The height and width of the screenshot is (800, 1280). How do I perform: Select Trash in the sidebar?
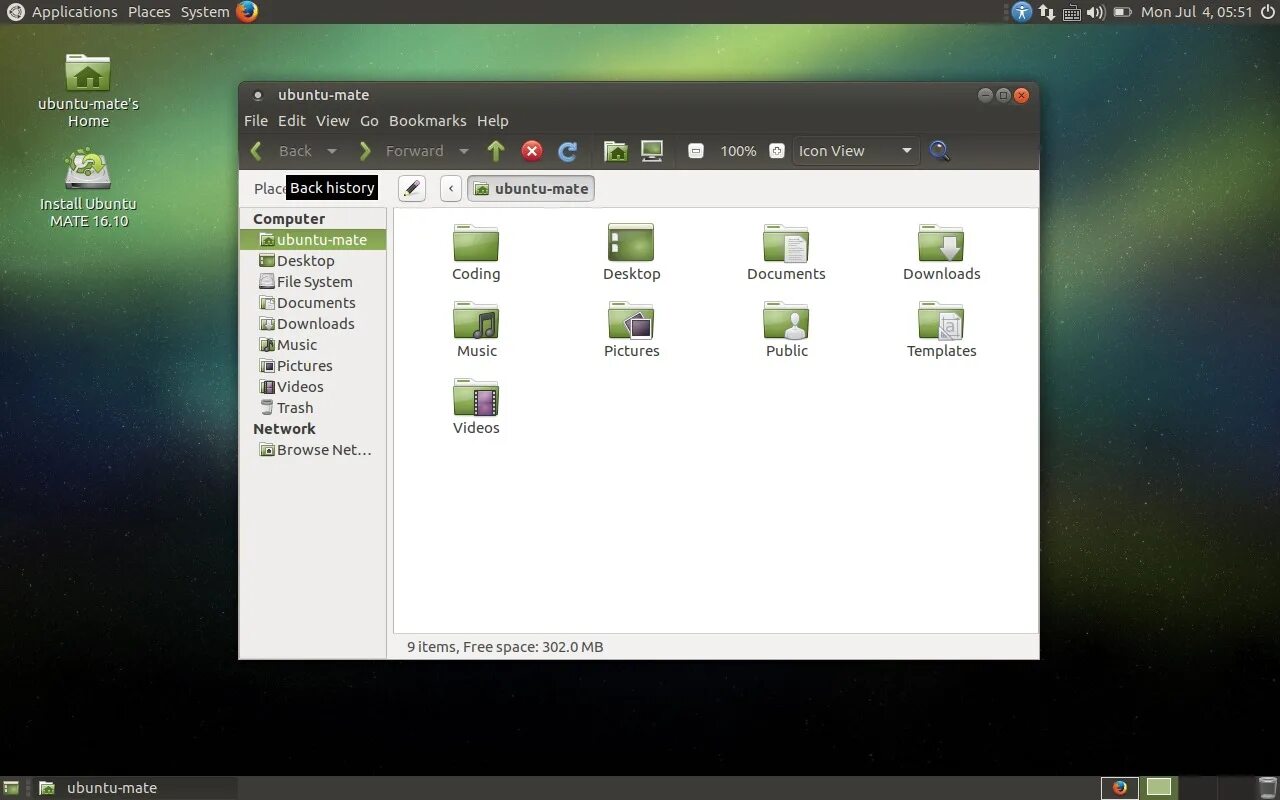(313, 408)
